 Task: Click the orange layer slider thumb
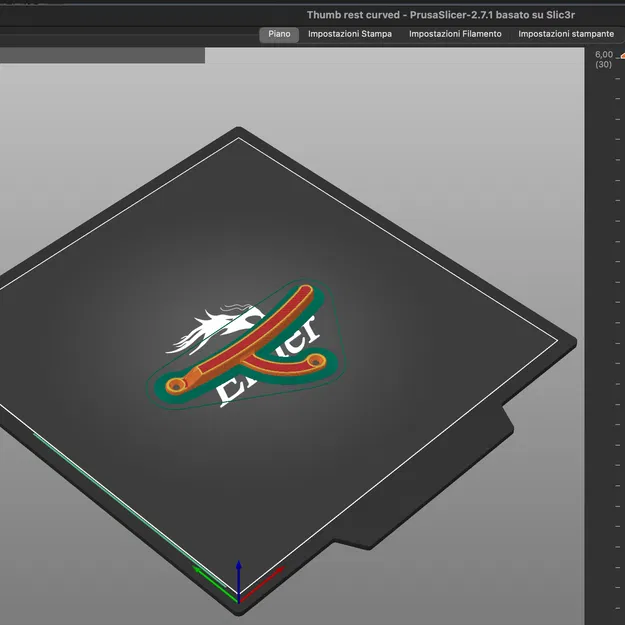pos(622,57)
